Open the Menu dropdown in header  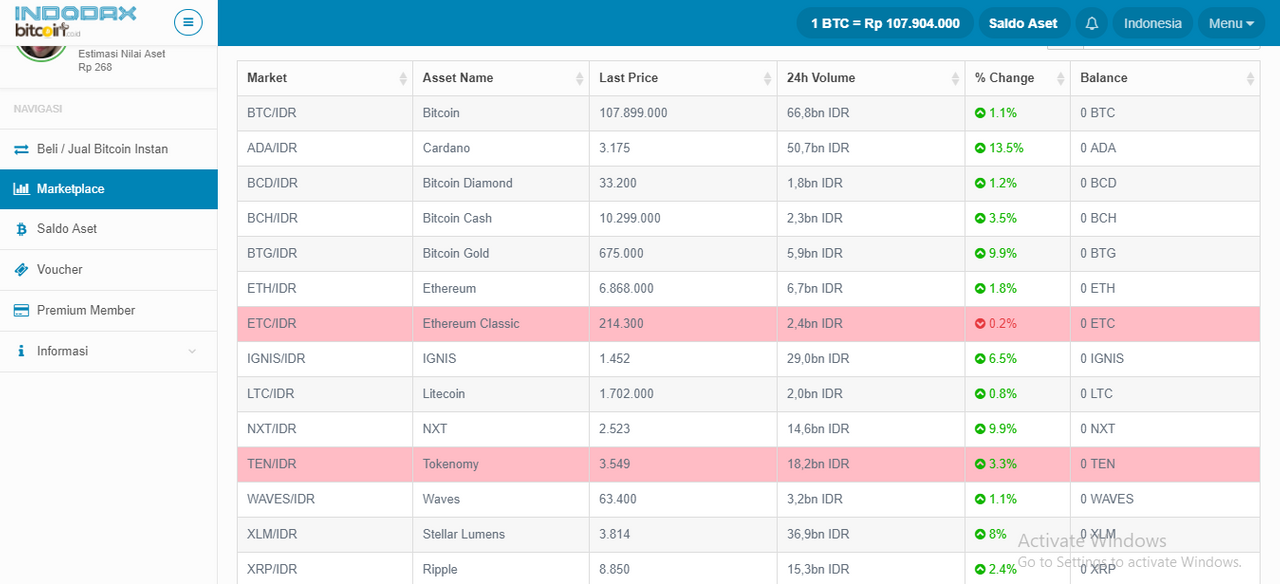1231,23
